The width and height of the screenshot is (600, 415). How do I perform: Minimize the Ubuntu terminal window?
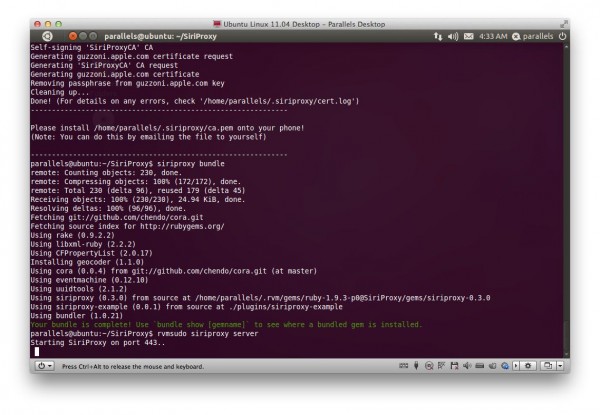point(83,36)
